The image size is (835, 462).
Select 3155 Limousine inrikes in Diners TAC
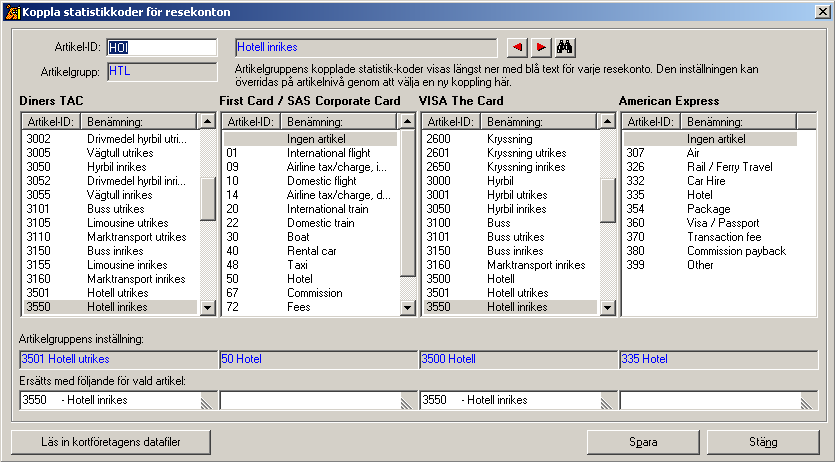[111, 265]
